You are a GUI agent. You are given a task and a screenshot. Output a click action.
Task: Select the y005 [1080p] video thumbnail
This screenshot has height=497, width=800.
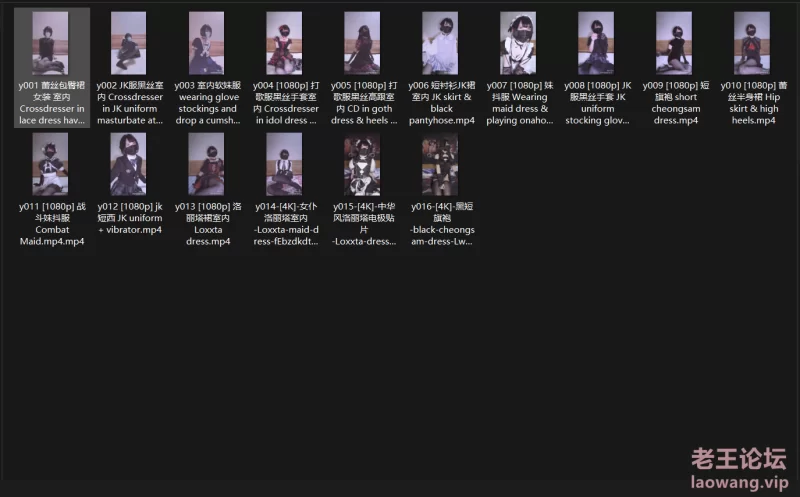(x=362, y=43)
